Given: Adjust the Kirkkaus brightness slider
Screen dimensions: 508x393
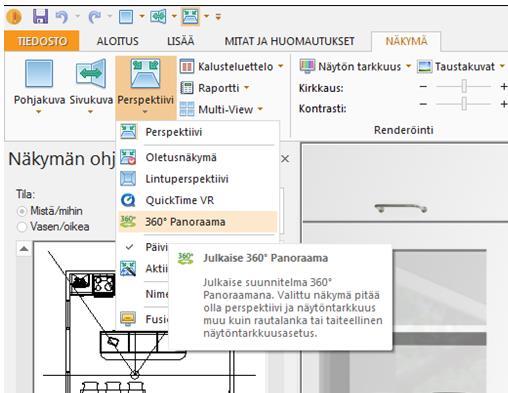Looking at the screenshot, I should click(x=464, y=87).
